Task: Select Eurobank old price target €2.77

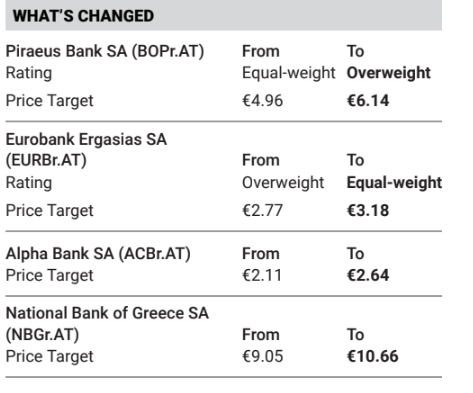Action: pyautogui.click(x=263, y=211)
